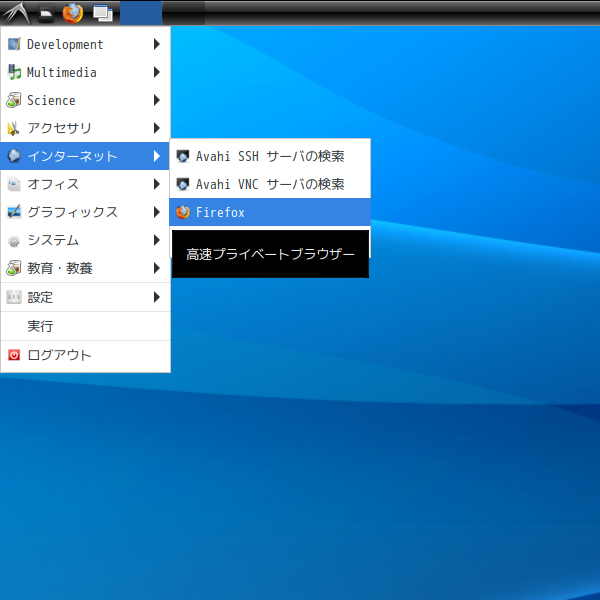Open the 教育・教養 menu entry
Screen dimensions: 600x600
click(x=85, y=268)
